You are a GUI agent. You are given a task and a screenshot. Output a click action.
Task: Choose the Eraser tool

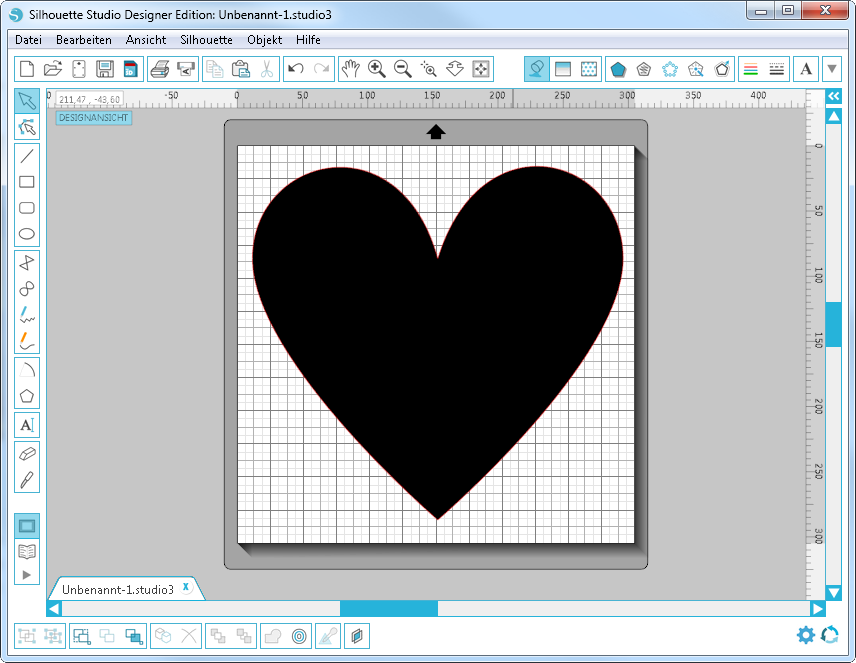point(27,453)
